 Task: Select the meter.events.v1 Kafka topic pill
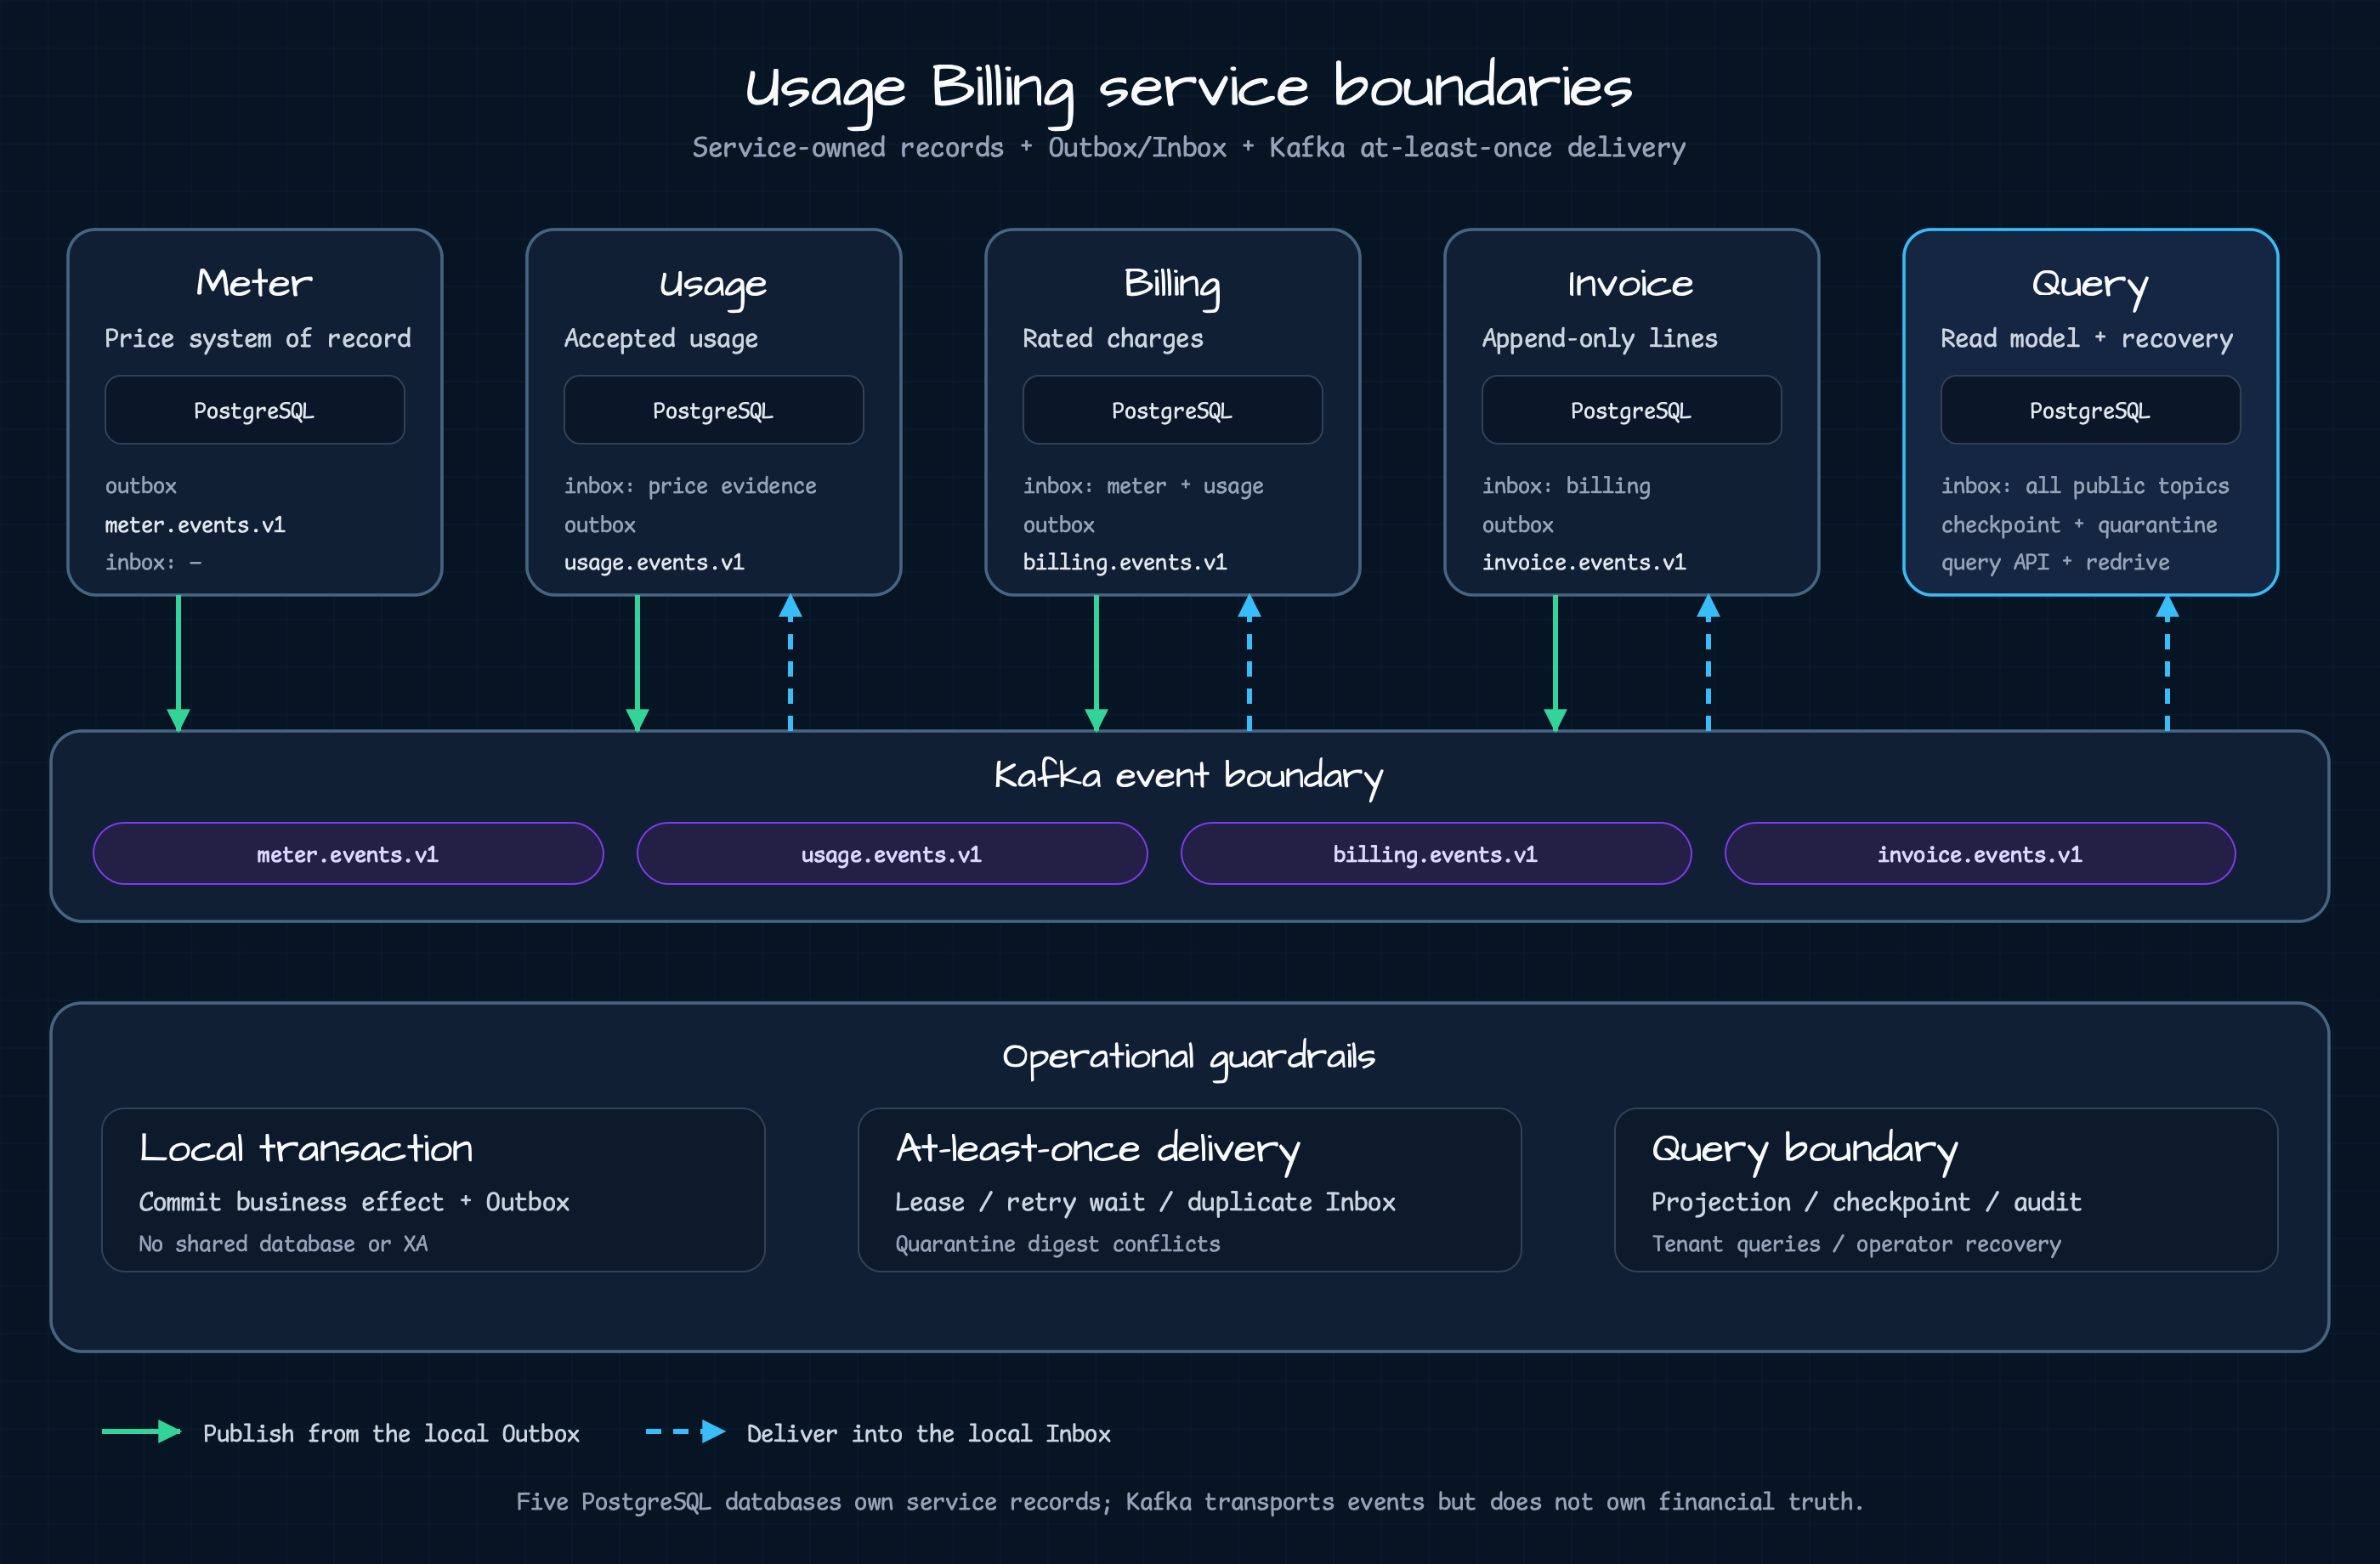pos(348,854)
